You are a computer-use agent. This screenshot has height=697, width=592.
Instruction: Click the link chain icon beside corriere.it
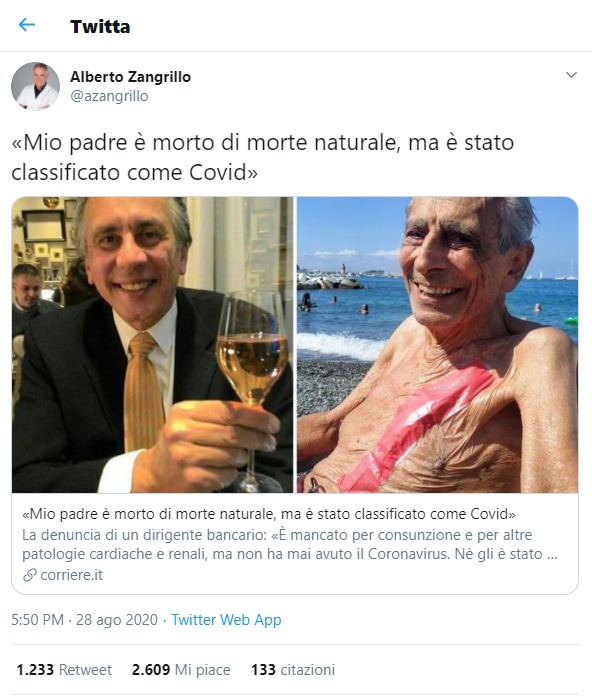click(x=29, y=575)
